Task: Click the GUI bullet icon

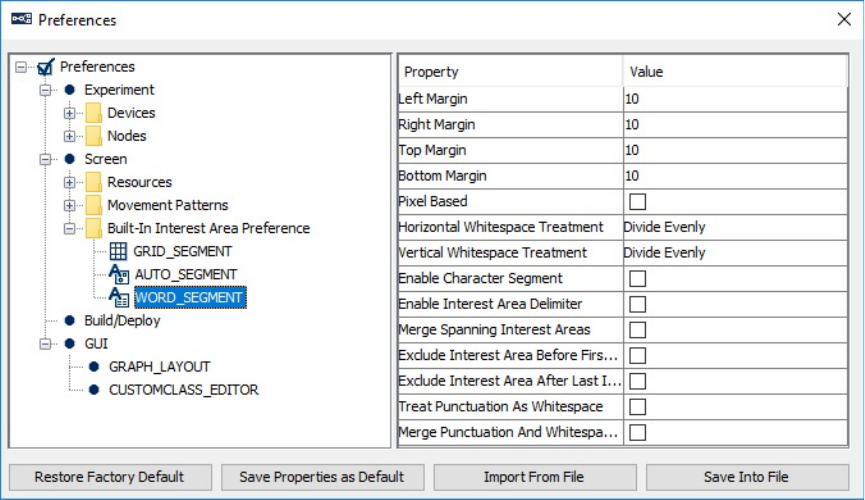Action: click(70, 344)
